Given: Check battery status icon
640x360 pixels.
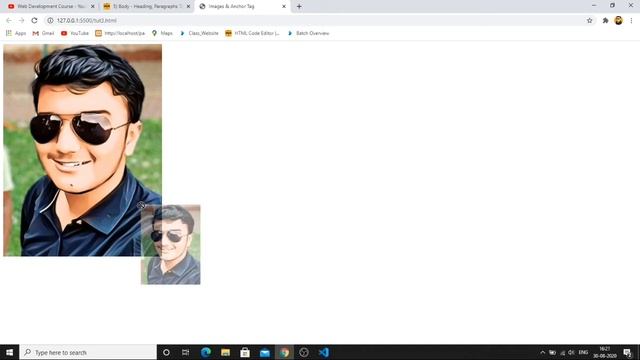Looking at the screenshot, I should [552, 352].
